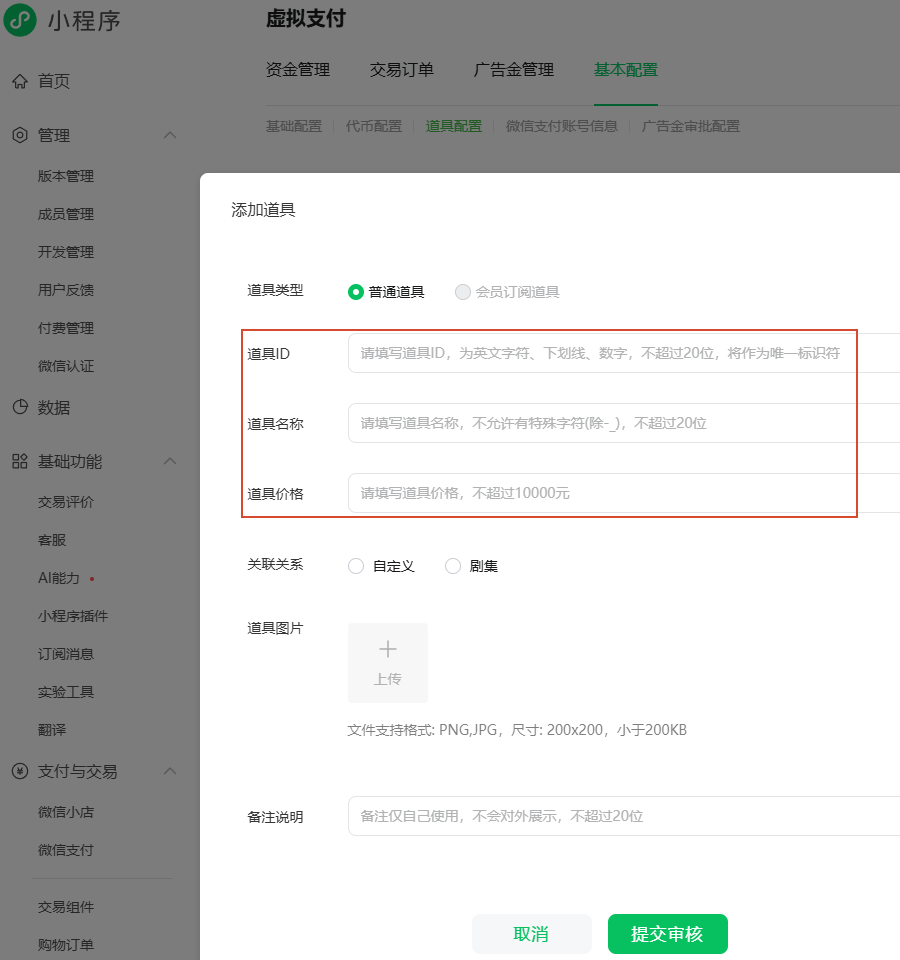Choose 剧集 for 关联关系
This screenshot has width=900, height=960.
[452, 566]
